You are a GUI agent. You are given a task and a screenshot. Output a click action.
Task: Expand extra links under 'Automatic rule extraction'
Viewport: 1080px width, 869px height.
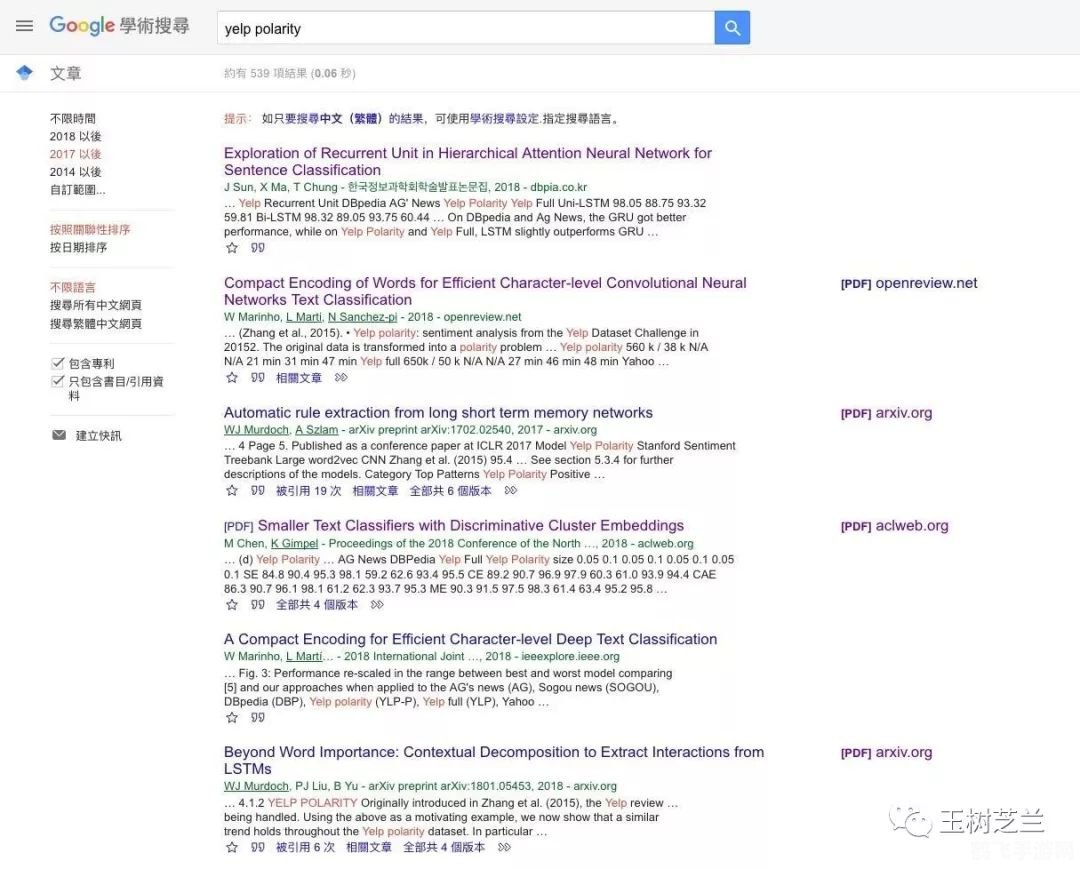click(509, 490)
